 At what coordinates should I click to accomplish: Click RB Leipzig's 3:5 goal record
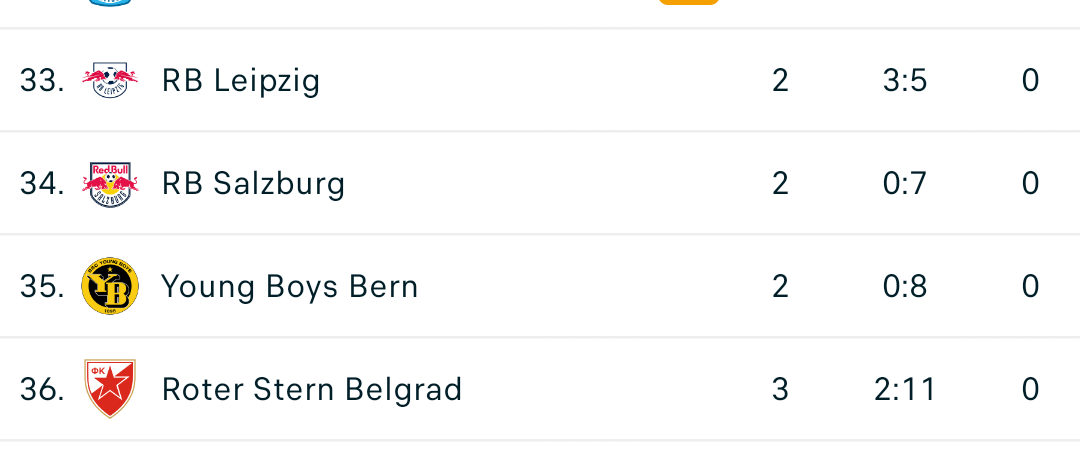[x=905, y=80]
